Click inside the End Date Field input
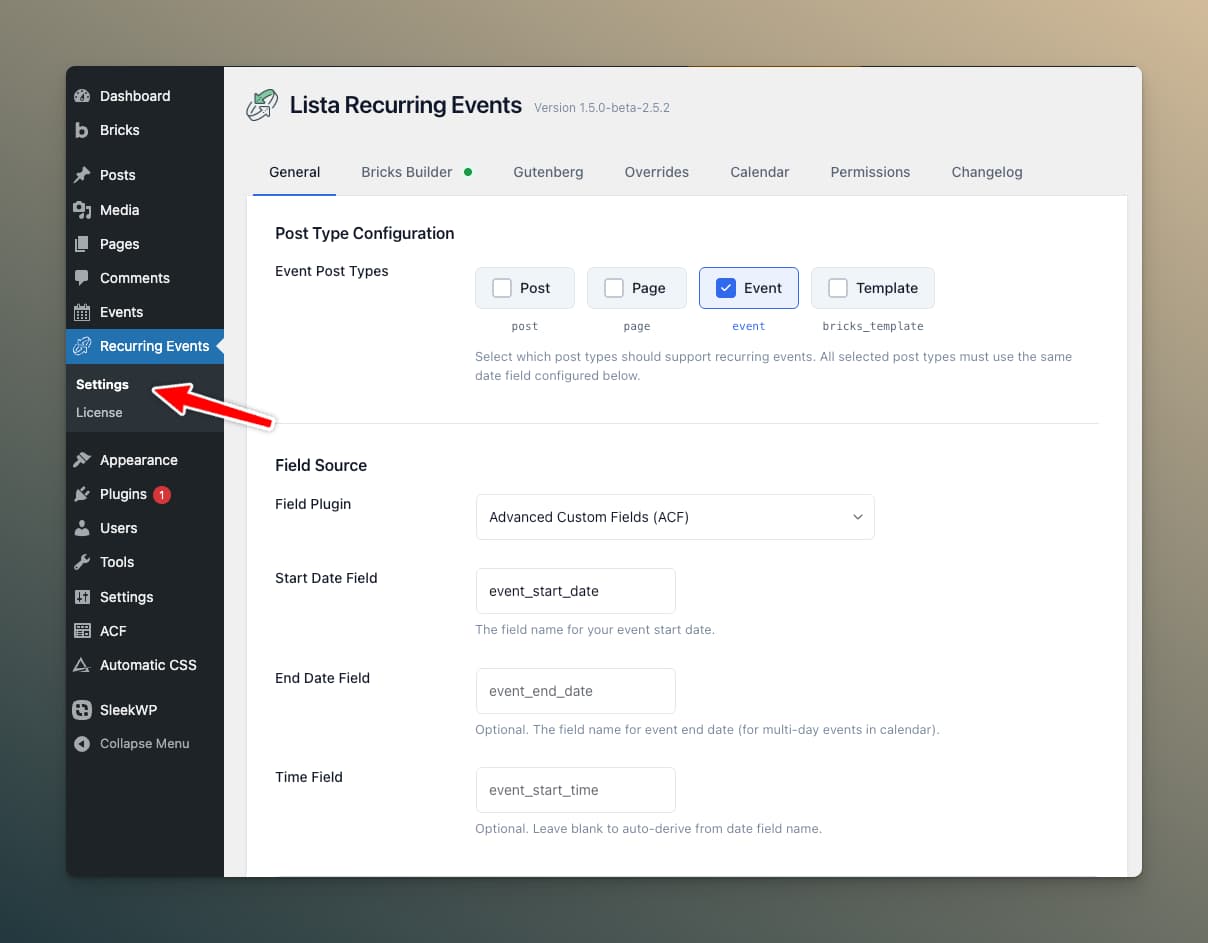Screen dimensions: 1208x943 [575, 690]
